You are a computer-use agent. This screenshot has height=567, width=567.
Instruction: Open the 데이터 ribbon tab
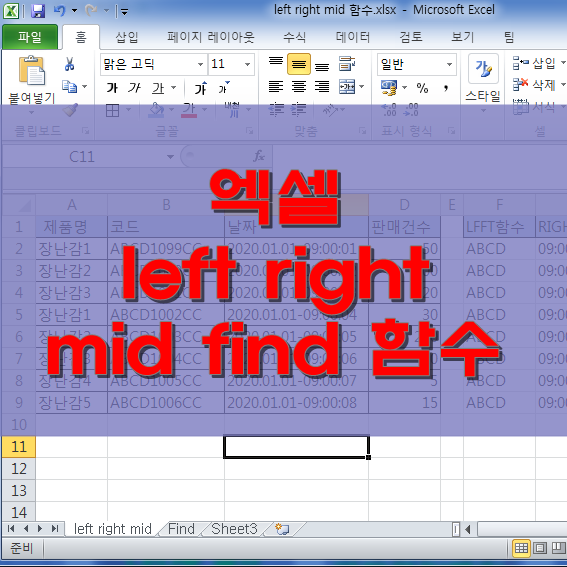click(353, 37)
